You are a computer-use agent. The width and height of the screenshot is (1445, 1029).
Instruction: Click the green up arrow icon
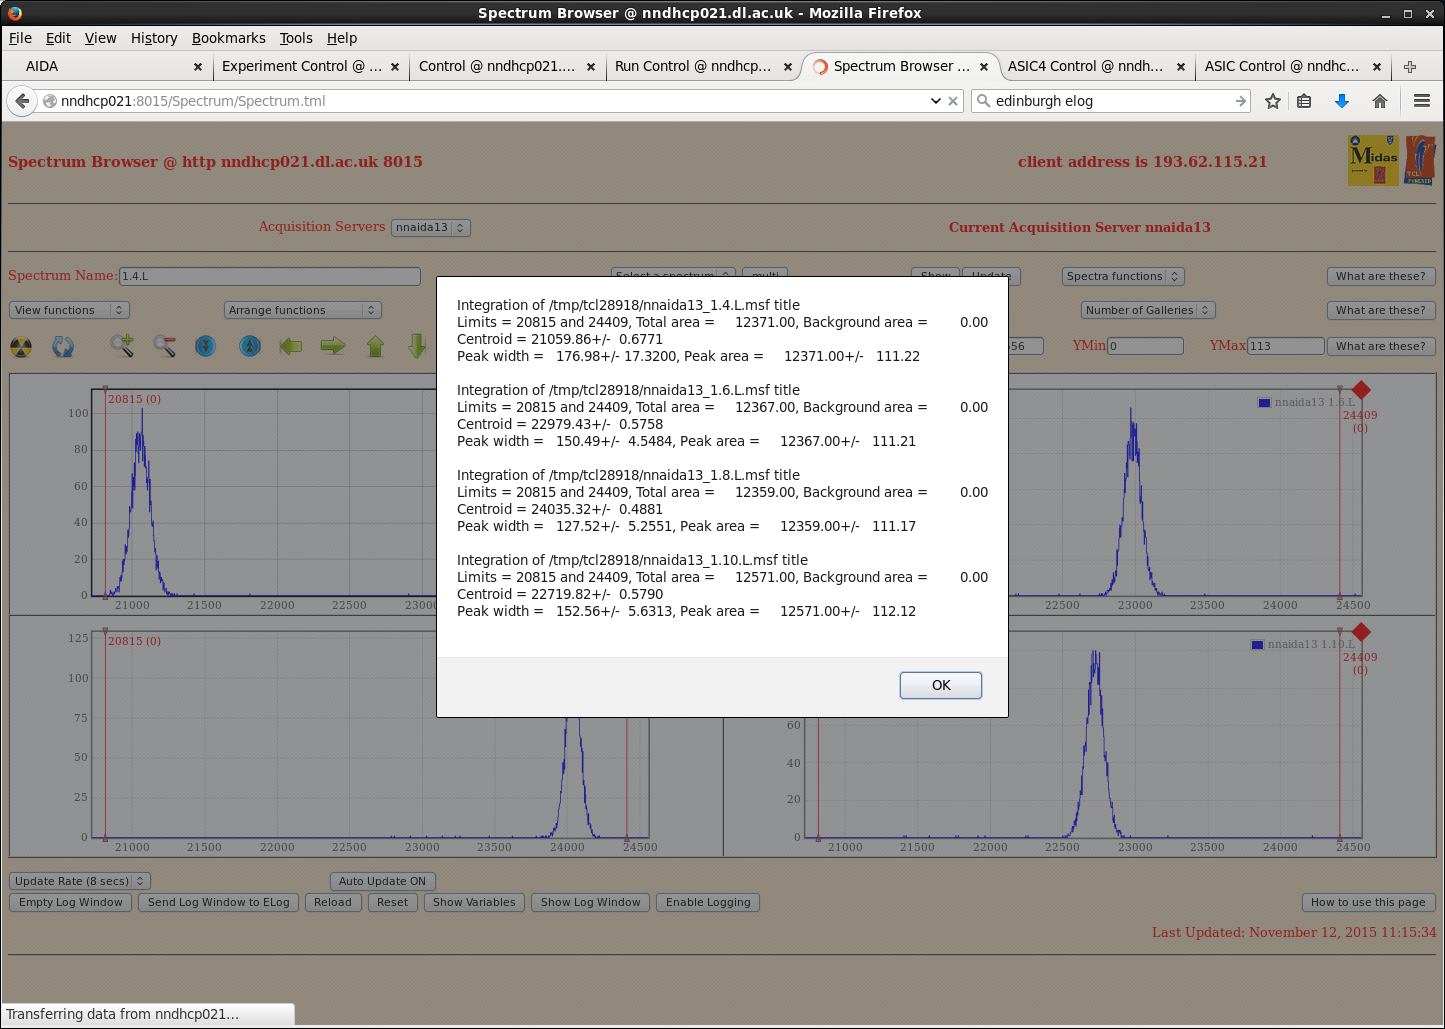point(375,346)
